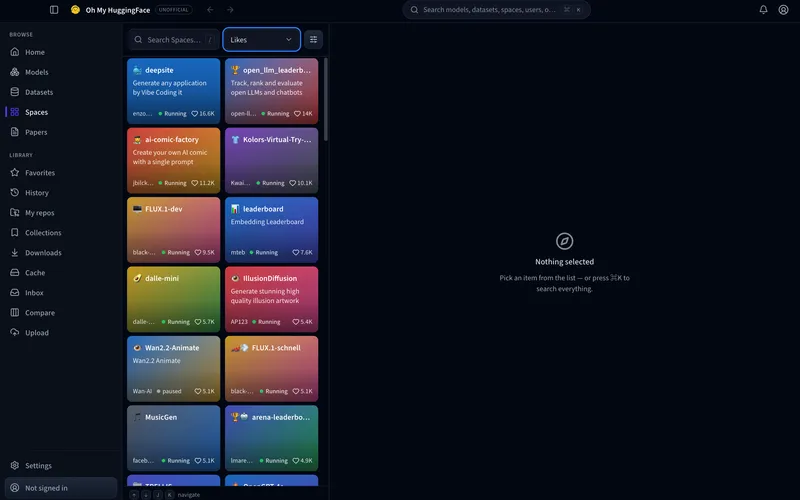Click the Downloads arrow icon

[x=15, y=253]
